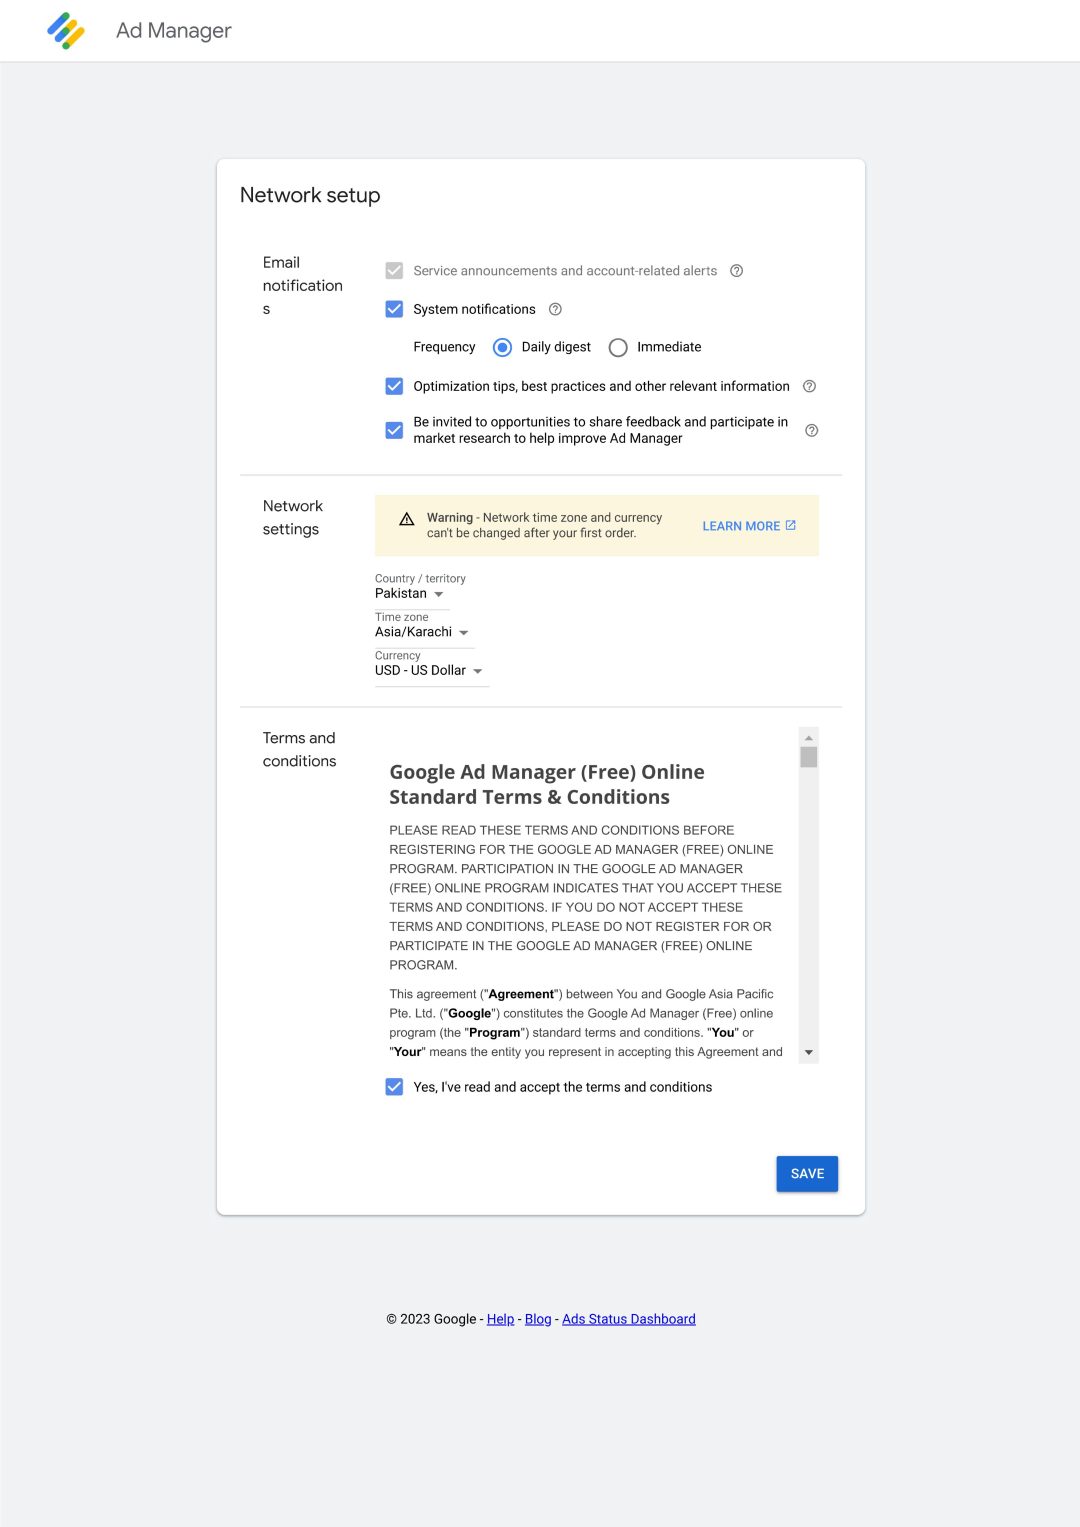This screenshot has height=1527, width=1080.
Task: Click the SAVE button
Action: coord(806,1173)
